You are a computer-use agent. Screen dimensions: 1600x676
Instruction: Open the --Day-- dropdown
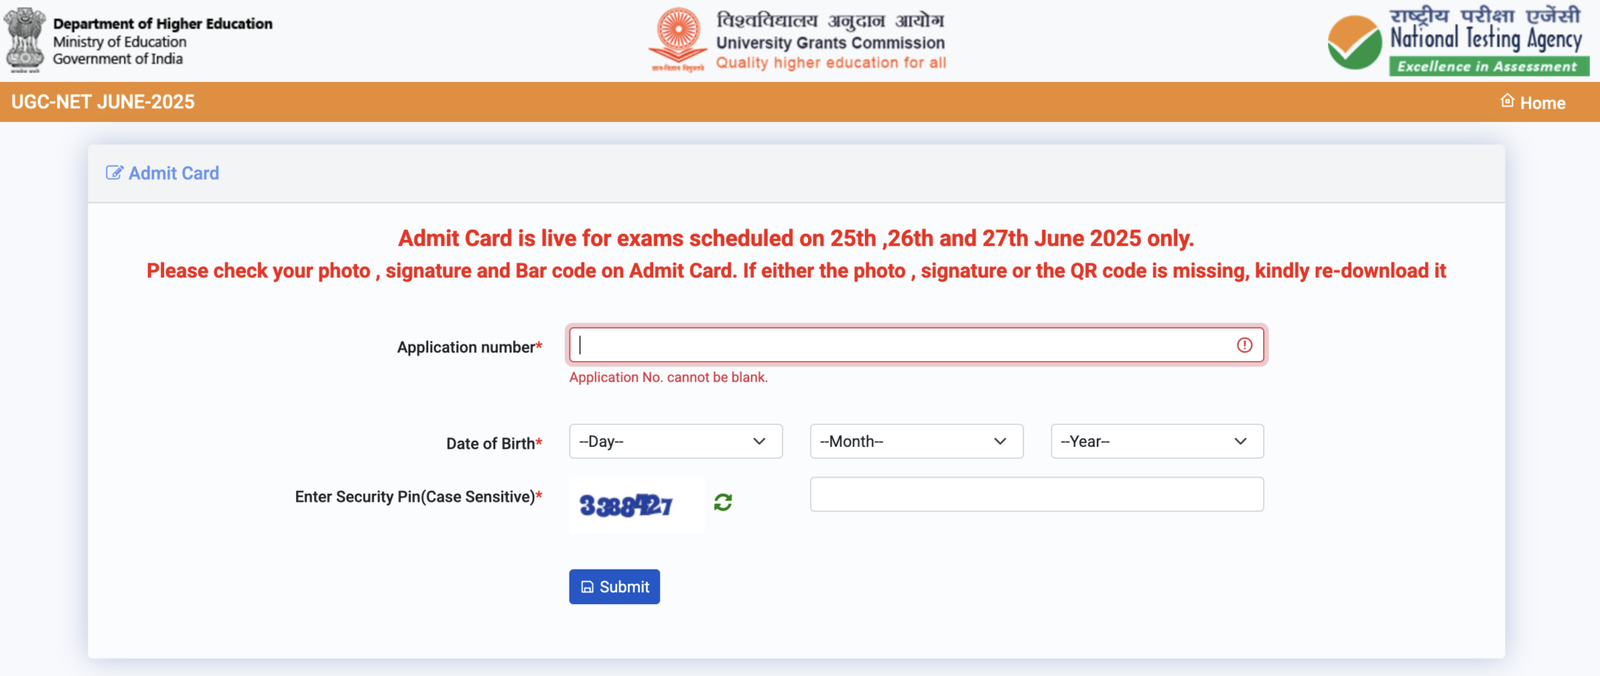(x=675, y=441)
